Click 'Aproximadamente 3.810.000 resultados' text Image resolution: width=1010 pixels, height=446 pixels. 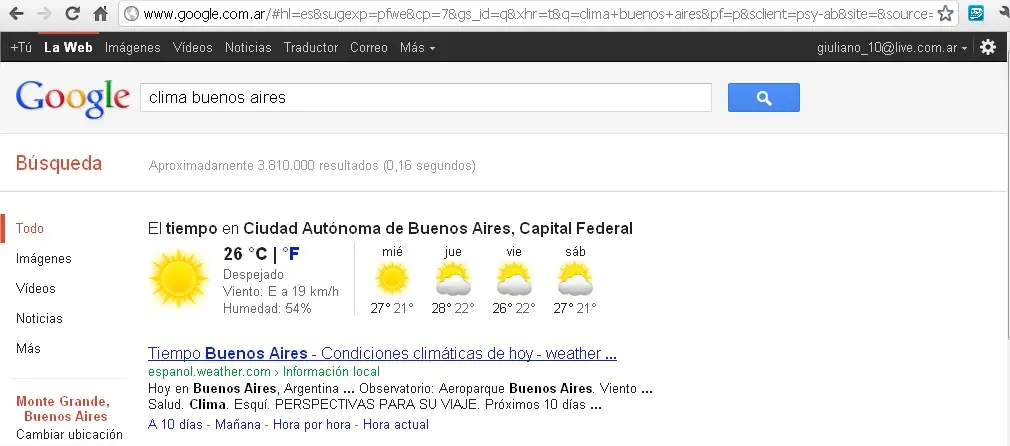point(312,166)
